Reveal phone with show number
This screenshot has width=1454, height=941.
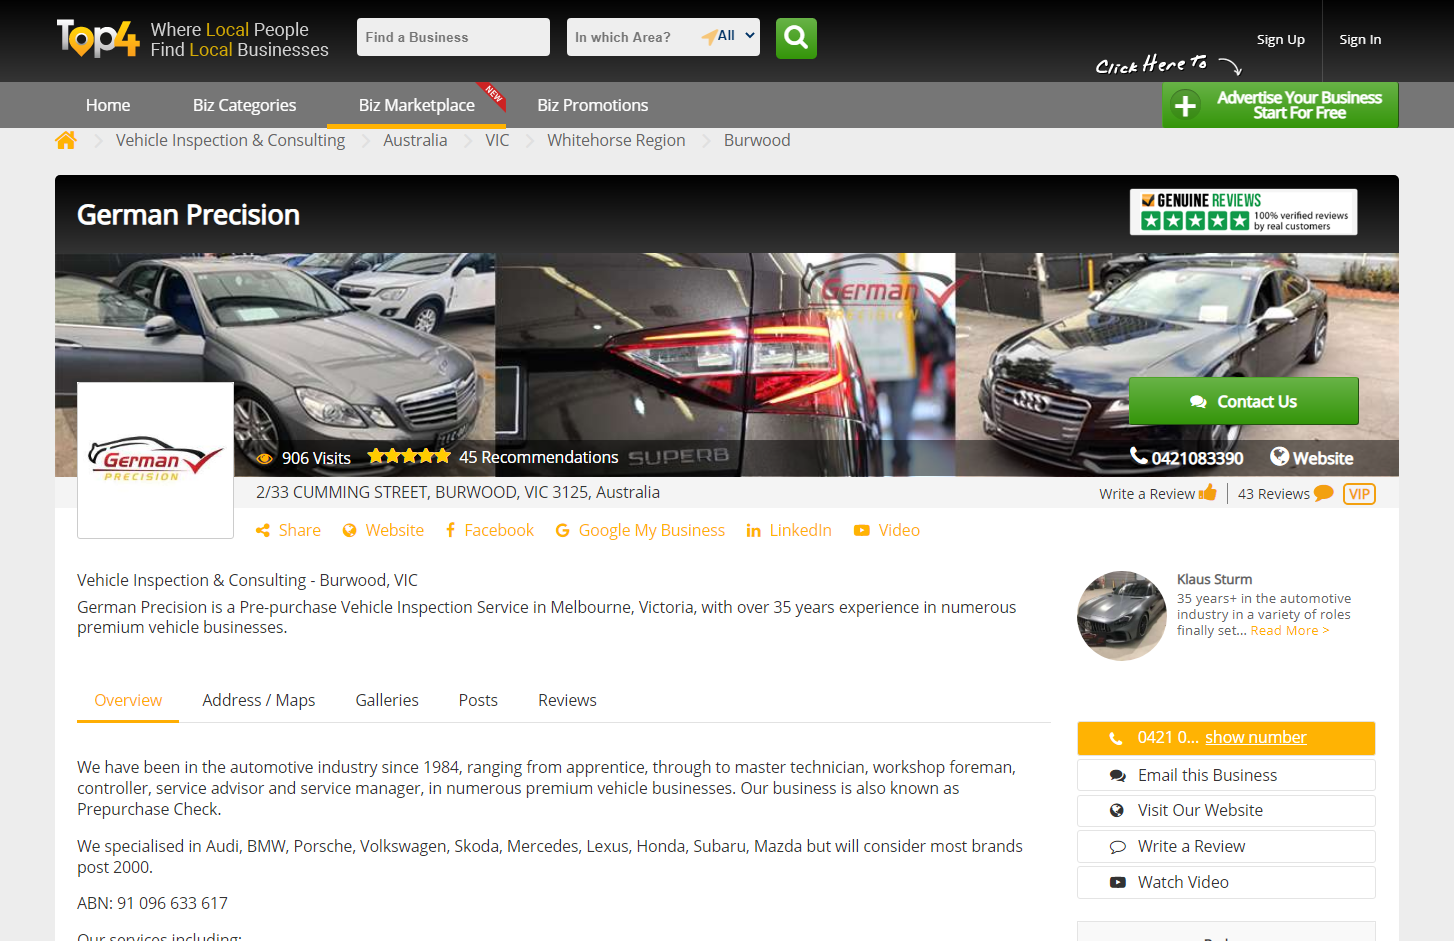(x=1255, y=738)
